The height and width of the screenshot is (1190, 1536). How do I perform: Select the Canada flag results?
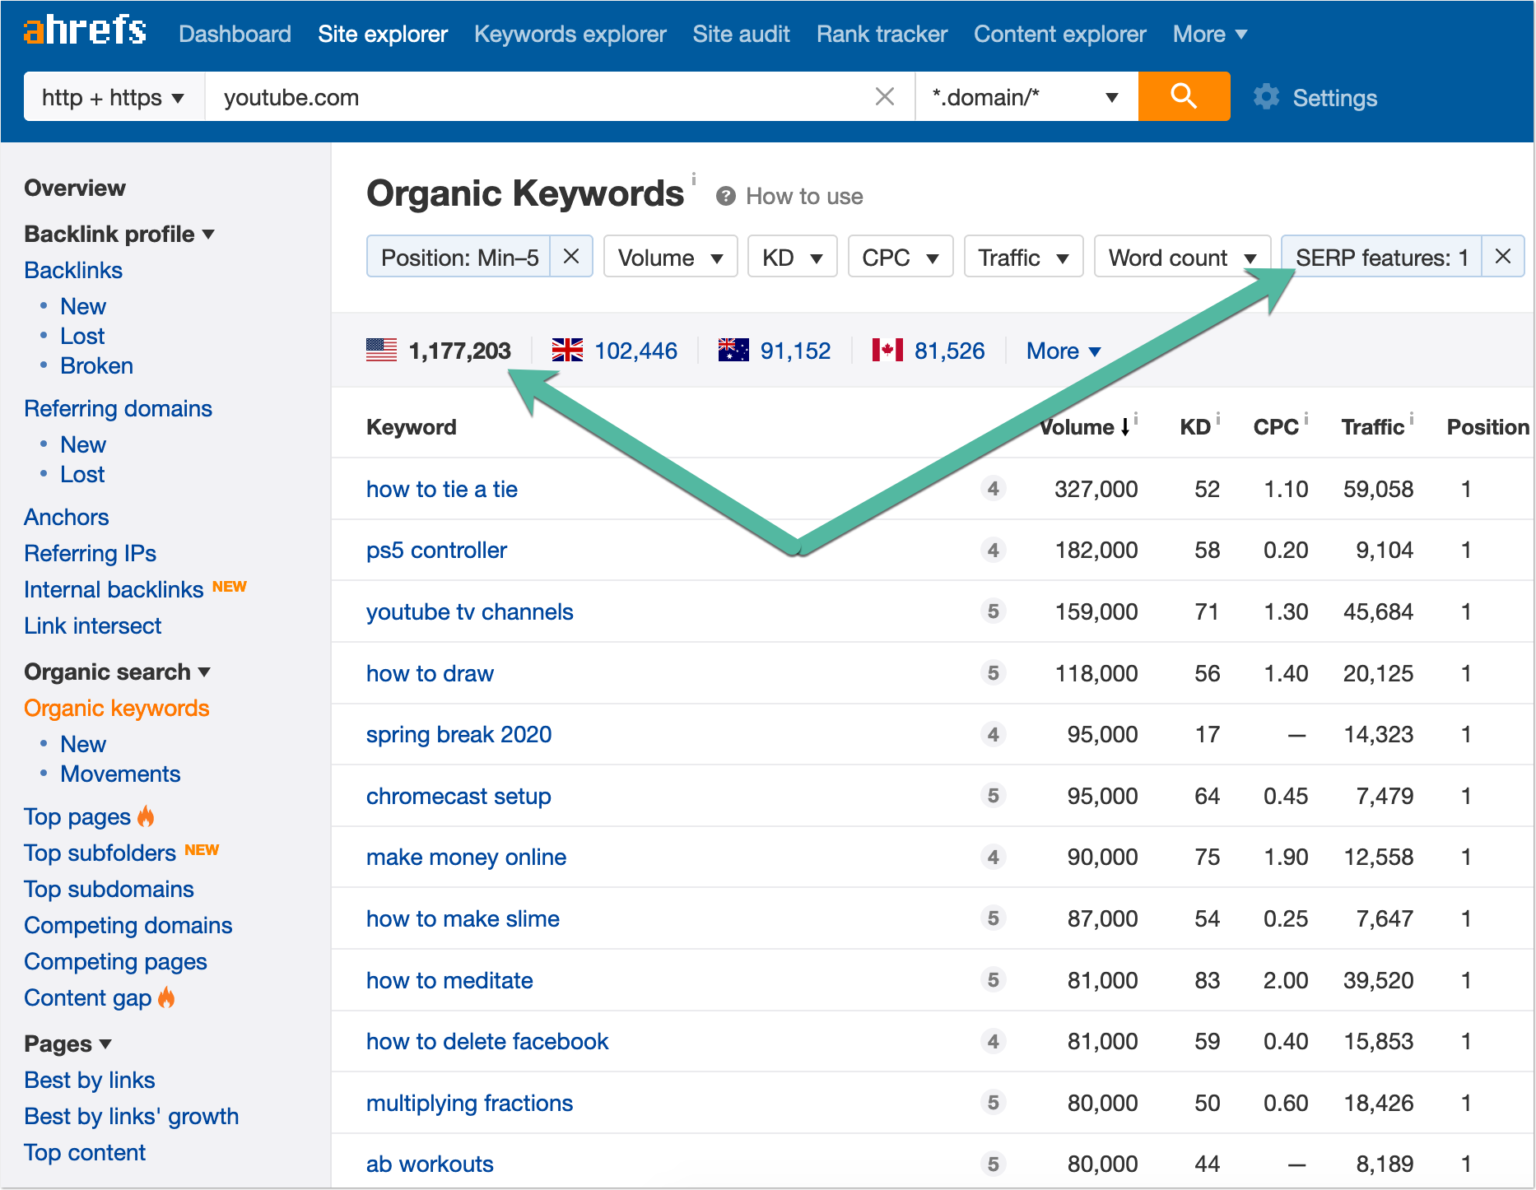(928, 351)
